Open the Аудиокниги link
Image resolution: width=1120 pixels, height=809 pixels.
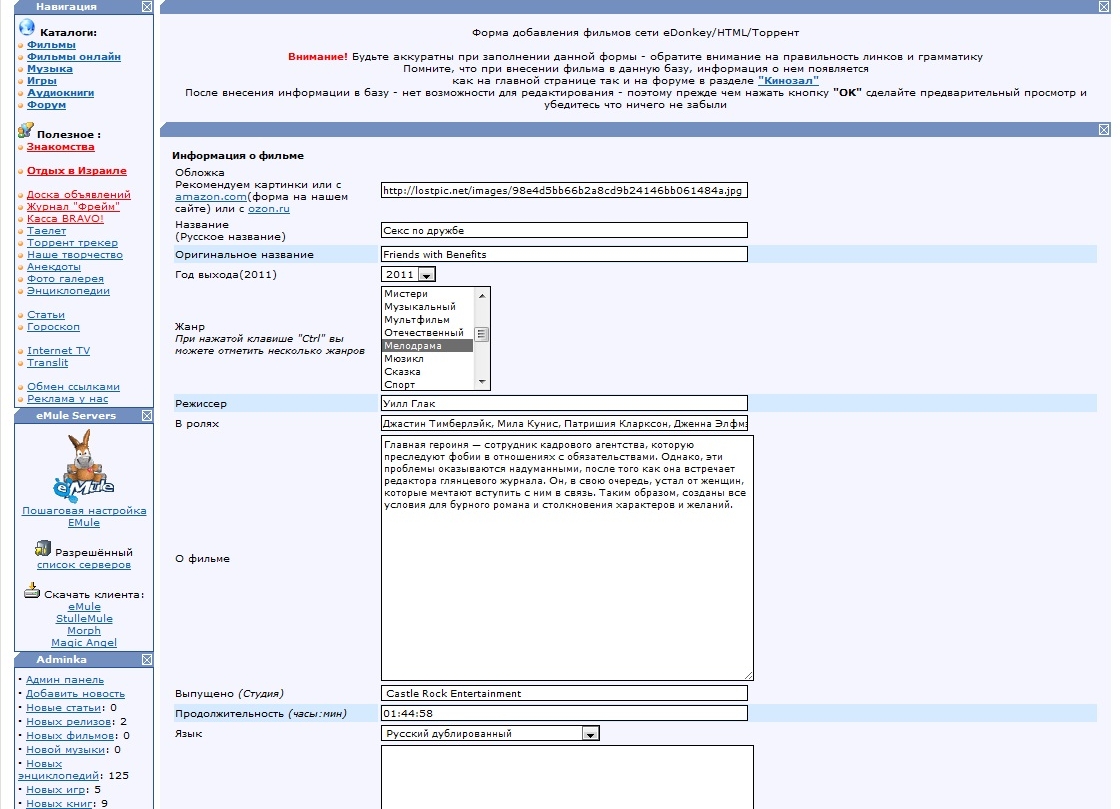pos(61,93)
